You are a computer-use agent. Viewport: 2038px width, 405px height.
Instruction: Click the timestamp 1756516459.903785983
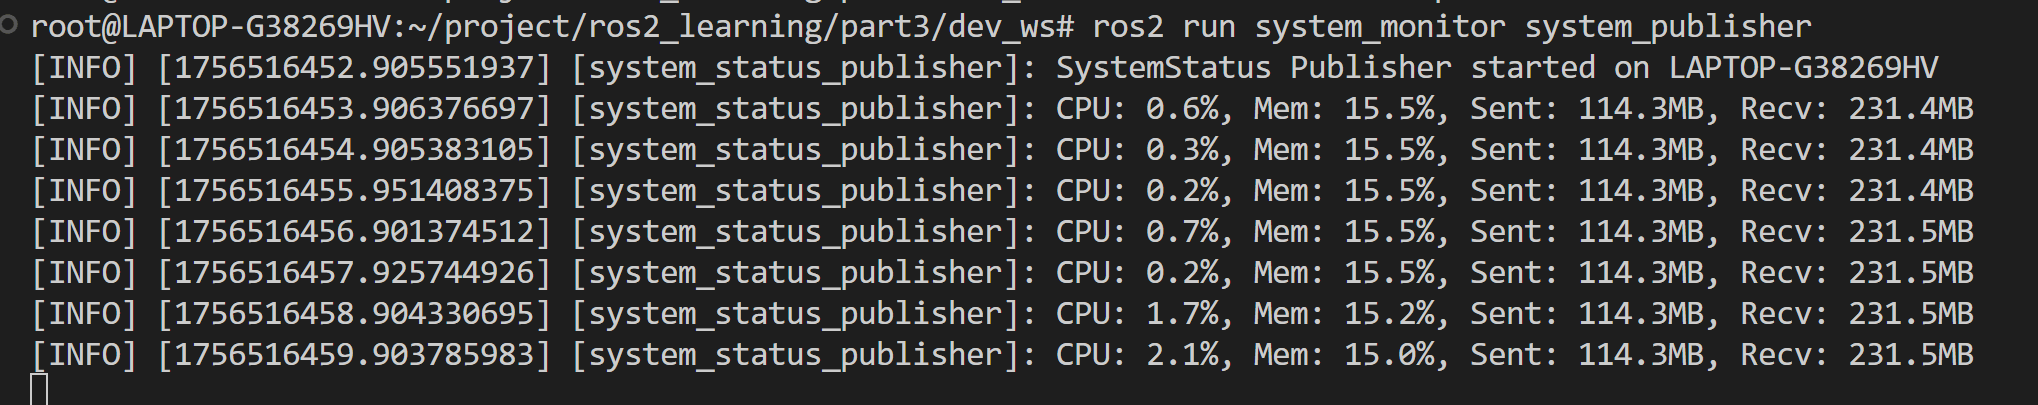(354, 355)
